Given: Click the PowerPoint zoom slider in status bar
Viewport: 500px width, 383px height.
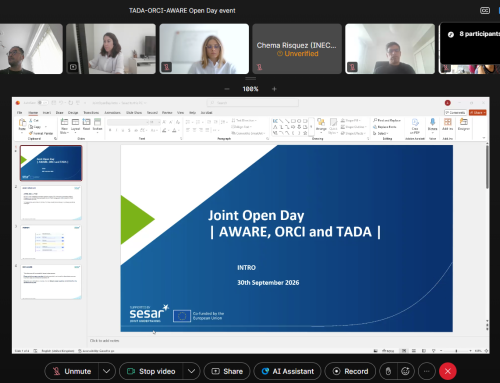Looking at the screenshot, I should [x=456, y=351].
